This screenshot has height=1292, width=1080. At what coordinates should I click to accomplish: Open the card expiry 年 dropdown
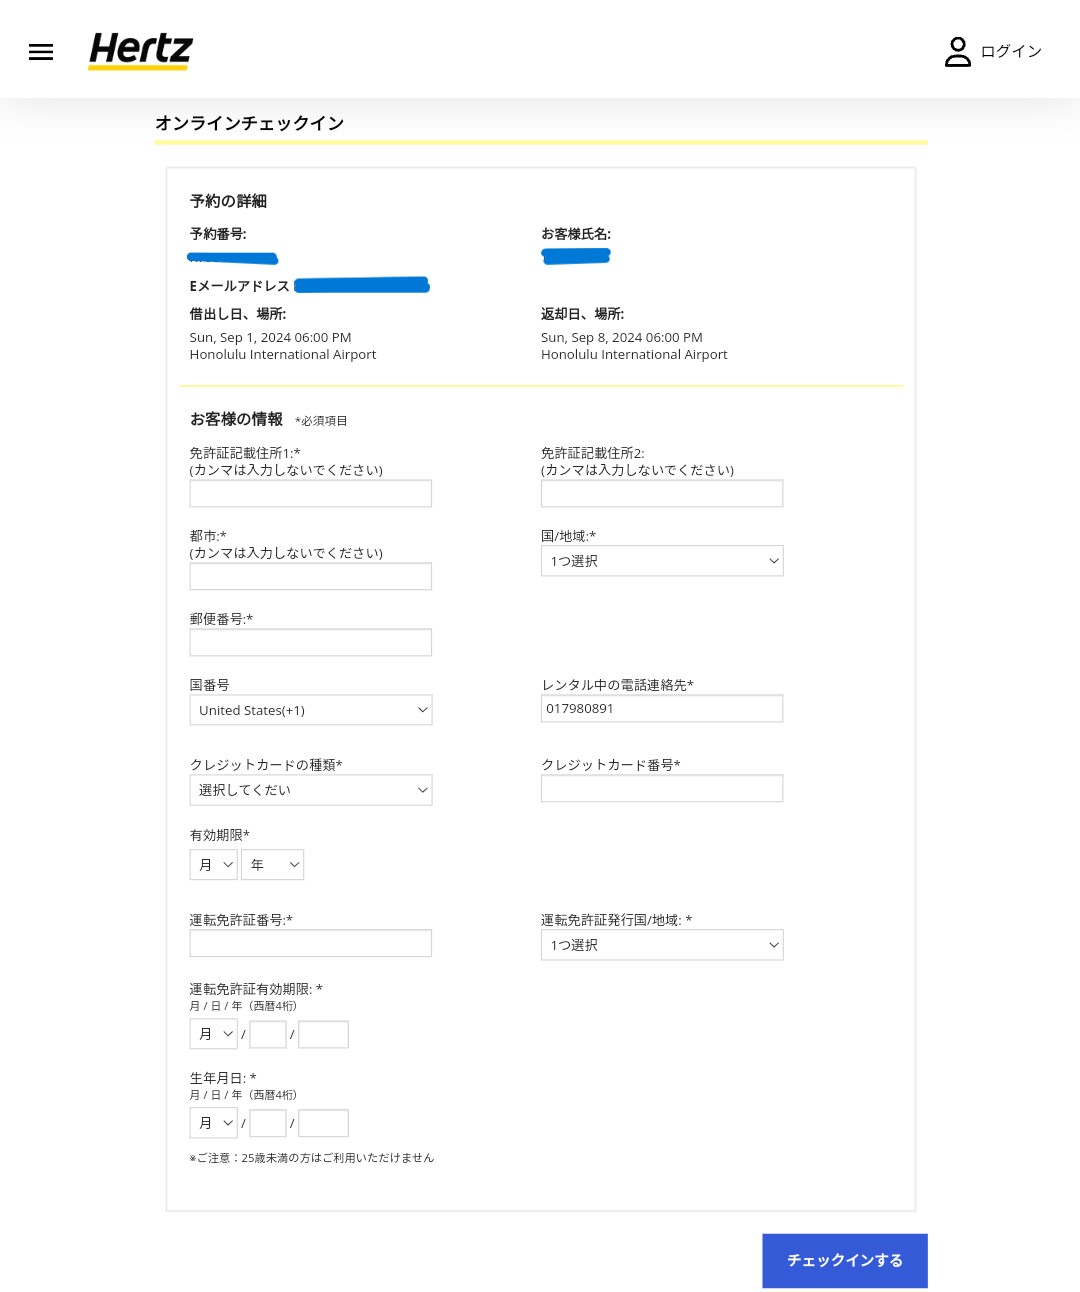tap(273, 865)
